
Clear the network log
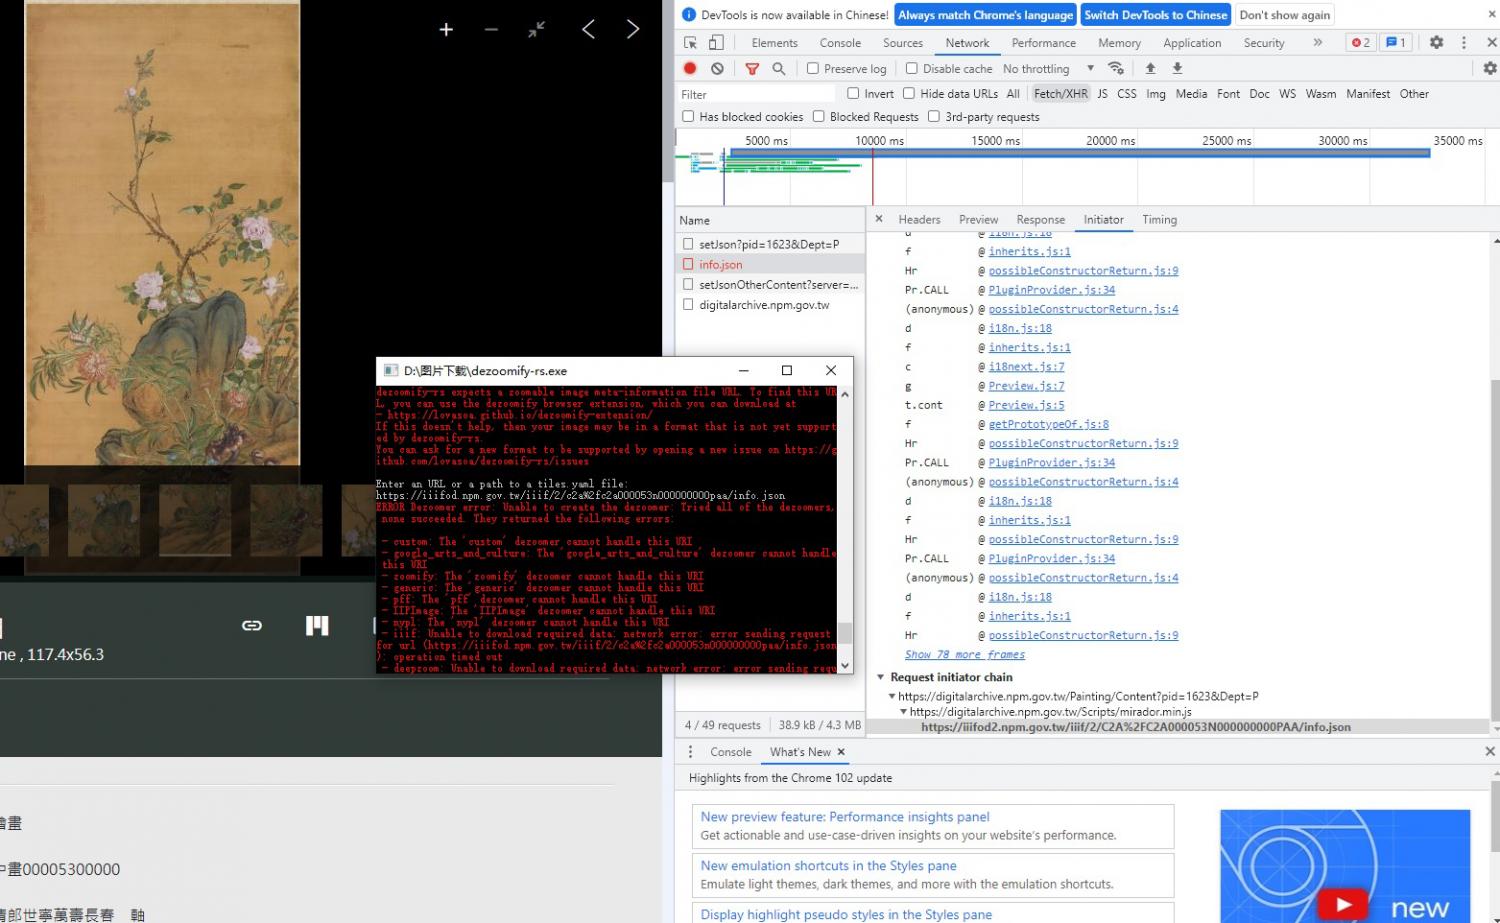pyautogui.click(x=717, y=68)
